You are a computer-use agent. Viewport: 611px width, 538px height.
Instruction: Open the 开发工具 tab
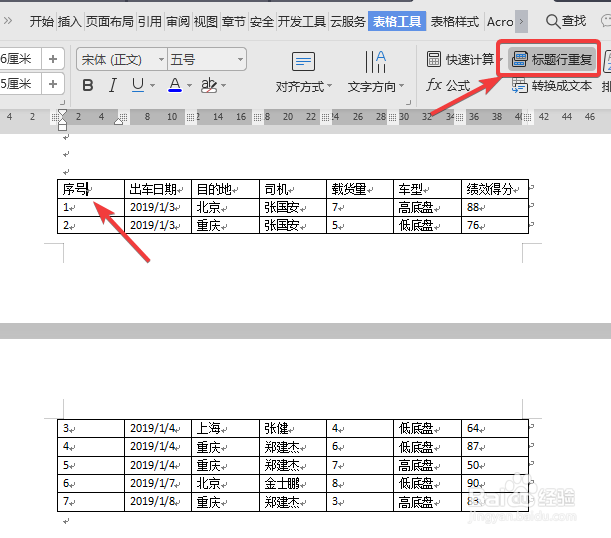(x=302, y=21)
